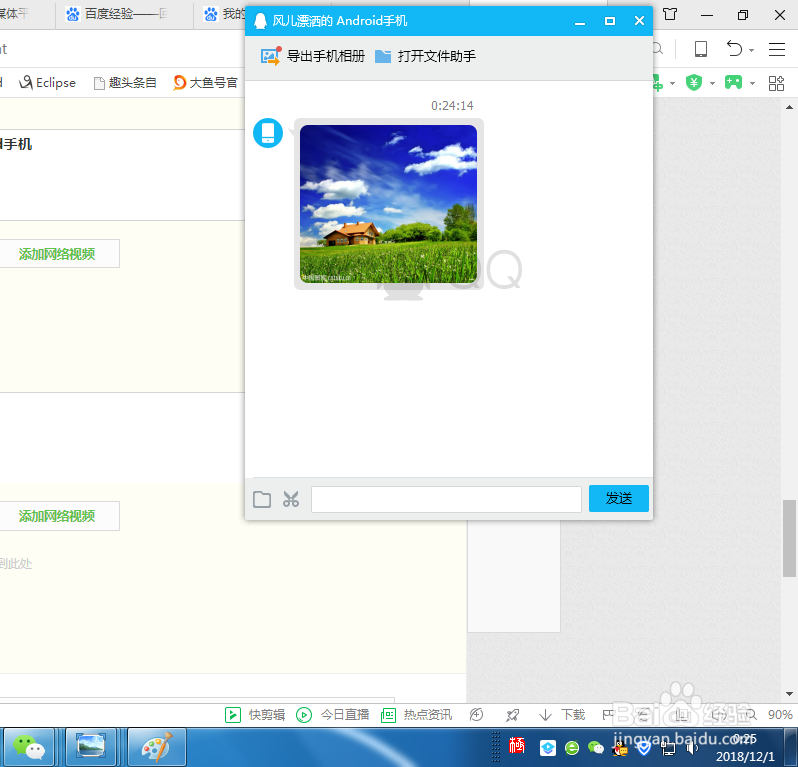This screenshot has height=767, width=798.
Task: Expand the yen shield dropdown arrow
Action: (x=712, y=83)
